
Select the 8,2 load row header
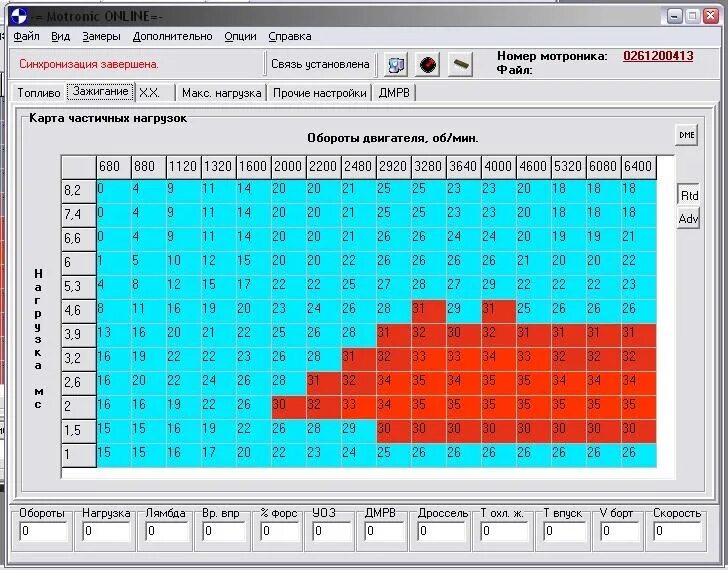(79, 191)
